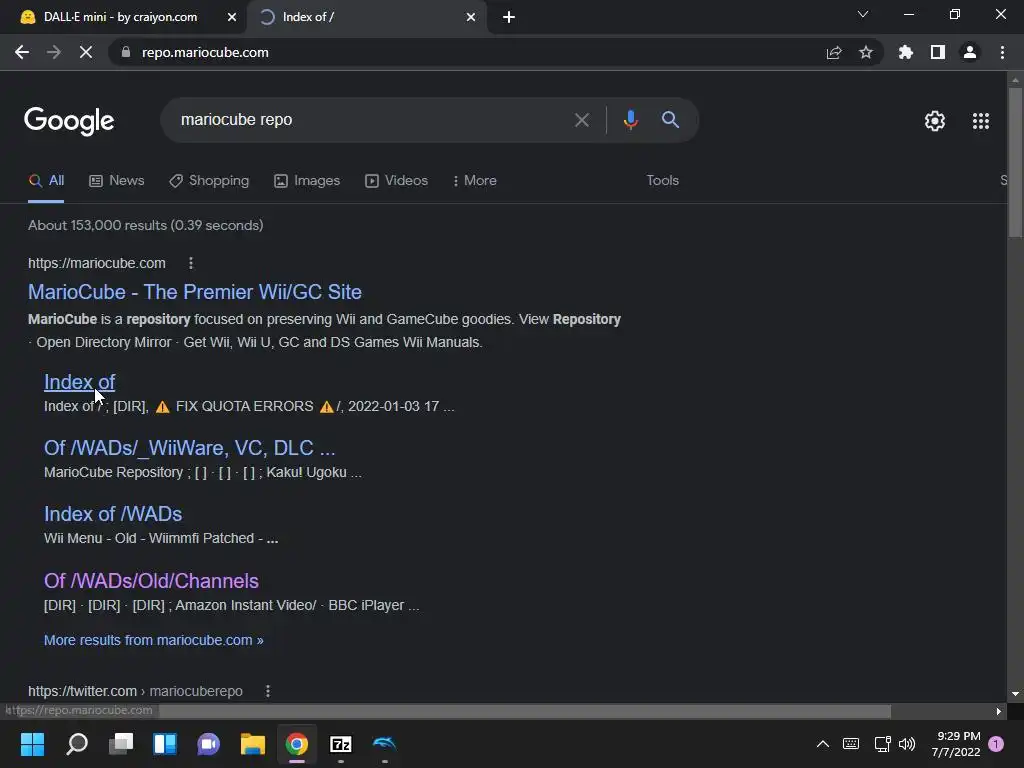Open the clock showing 9:29 PM
This screenshot has height=768, width=1024.
click(956, 744)
